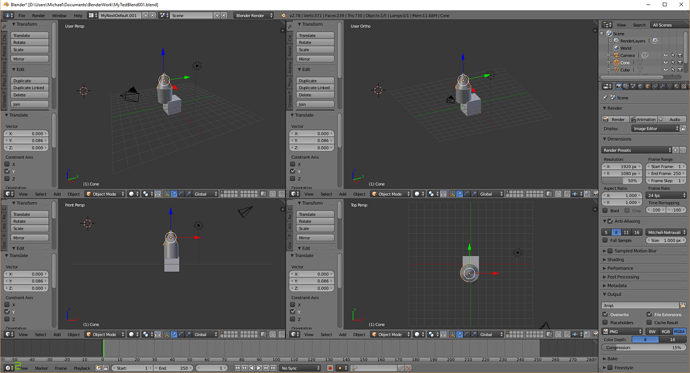690x373 pixels.
Task: Select the Camera item in the outliner
Action: click(628, 55)
